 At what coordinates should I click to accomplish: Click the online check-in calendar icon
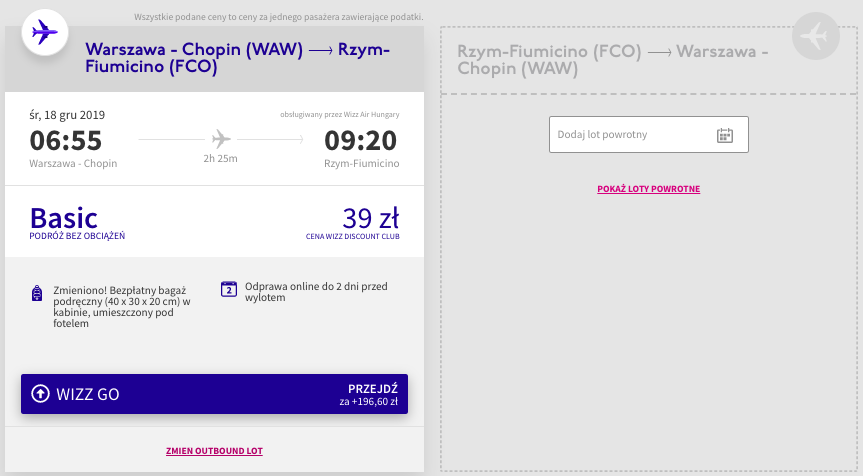pos(229,289)
